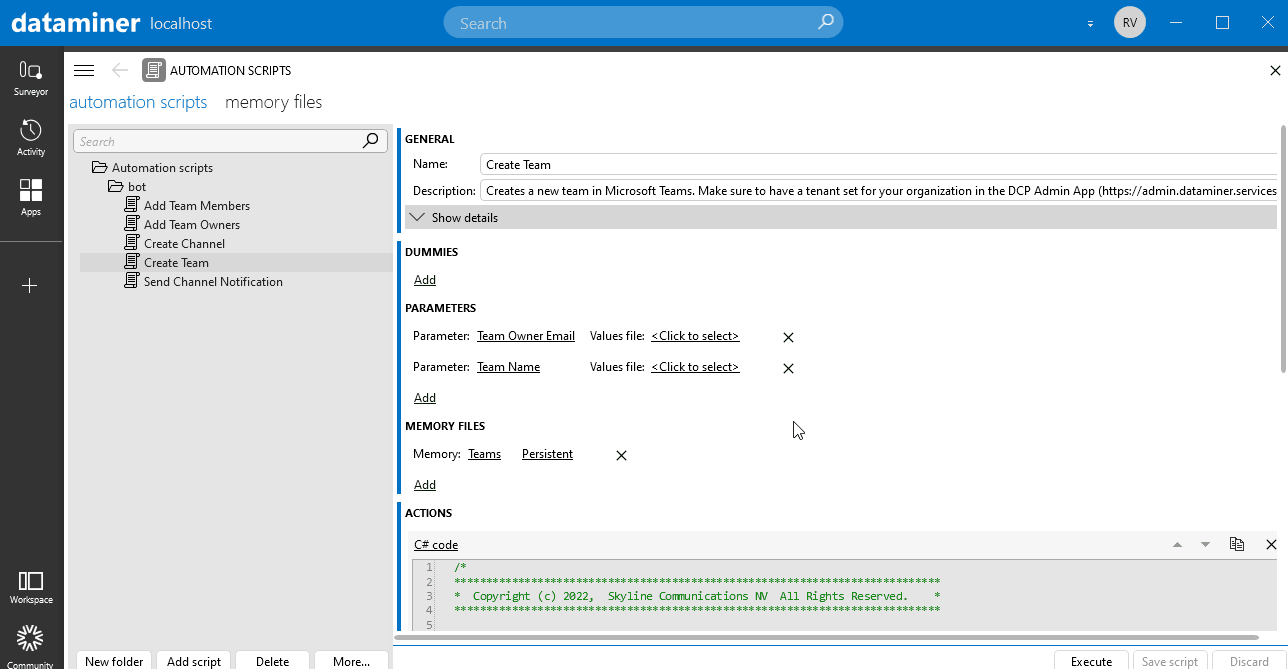Select the Send Channel Notification script
The height and width of the screenshot is (669, 1288).
pos(213,281)
